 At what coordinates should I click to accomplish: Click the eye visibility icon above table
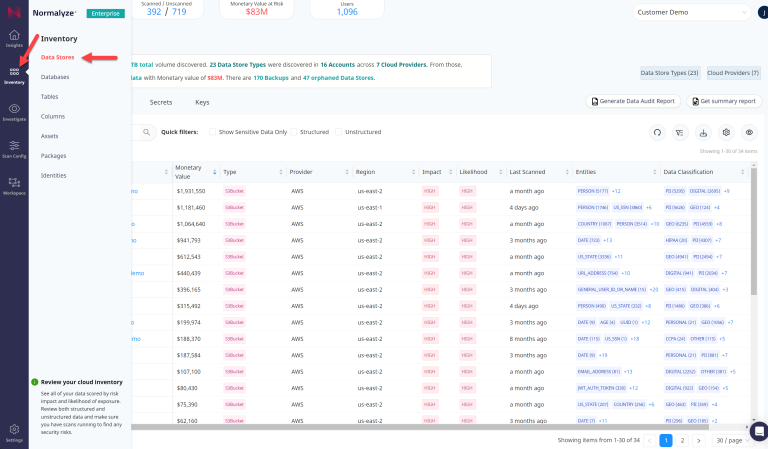pyautogui.click(x=749, y=132)
